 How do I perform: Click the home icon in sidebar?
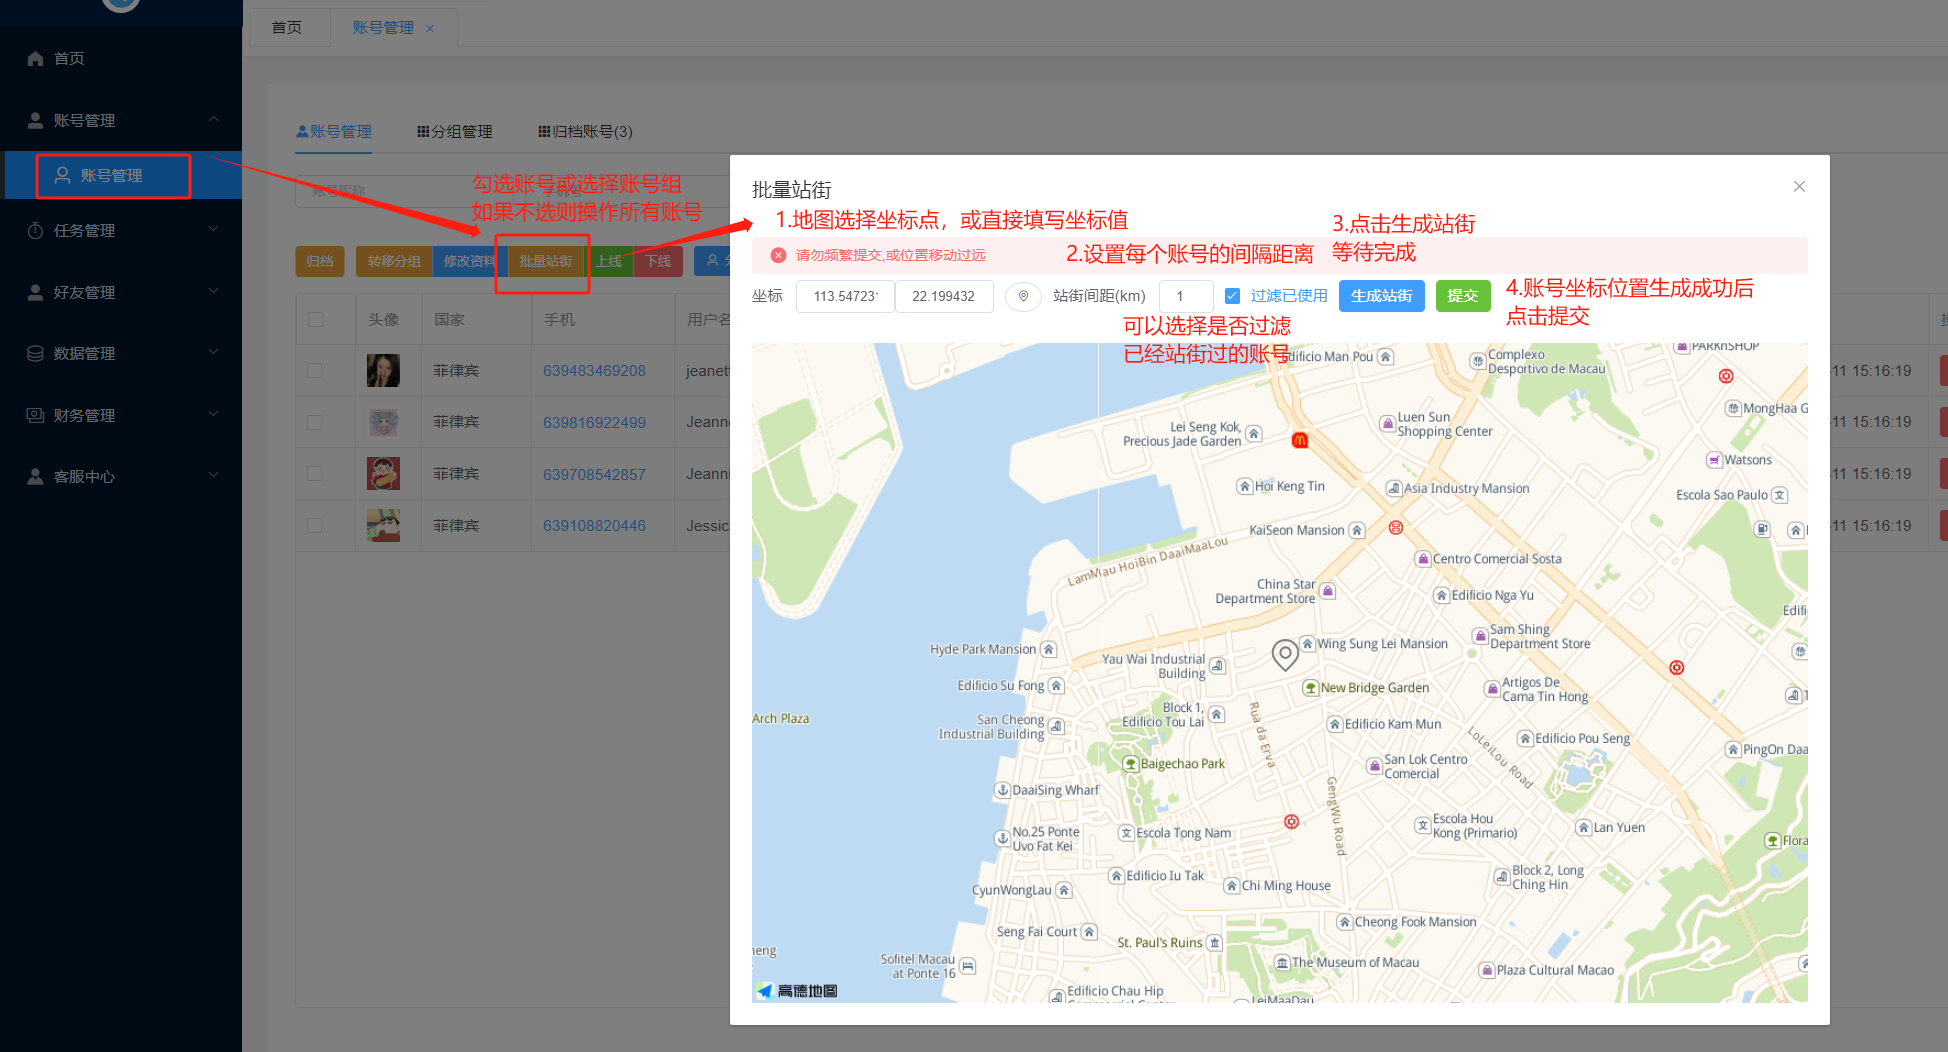point(36,59)
